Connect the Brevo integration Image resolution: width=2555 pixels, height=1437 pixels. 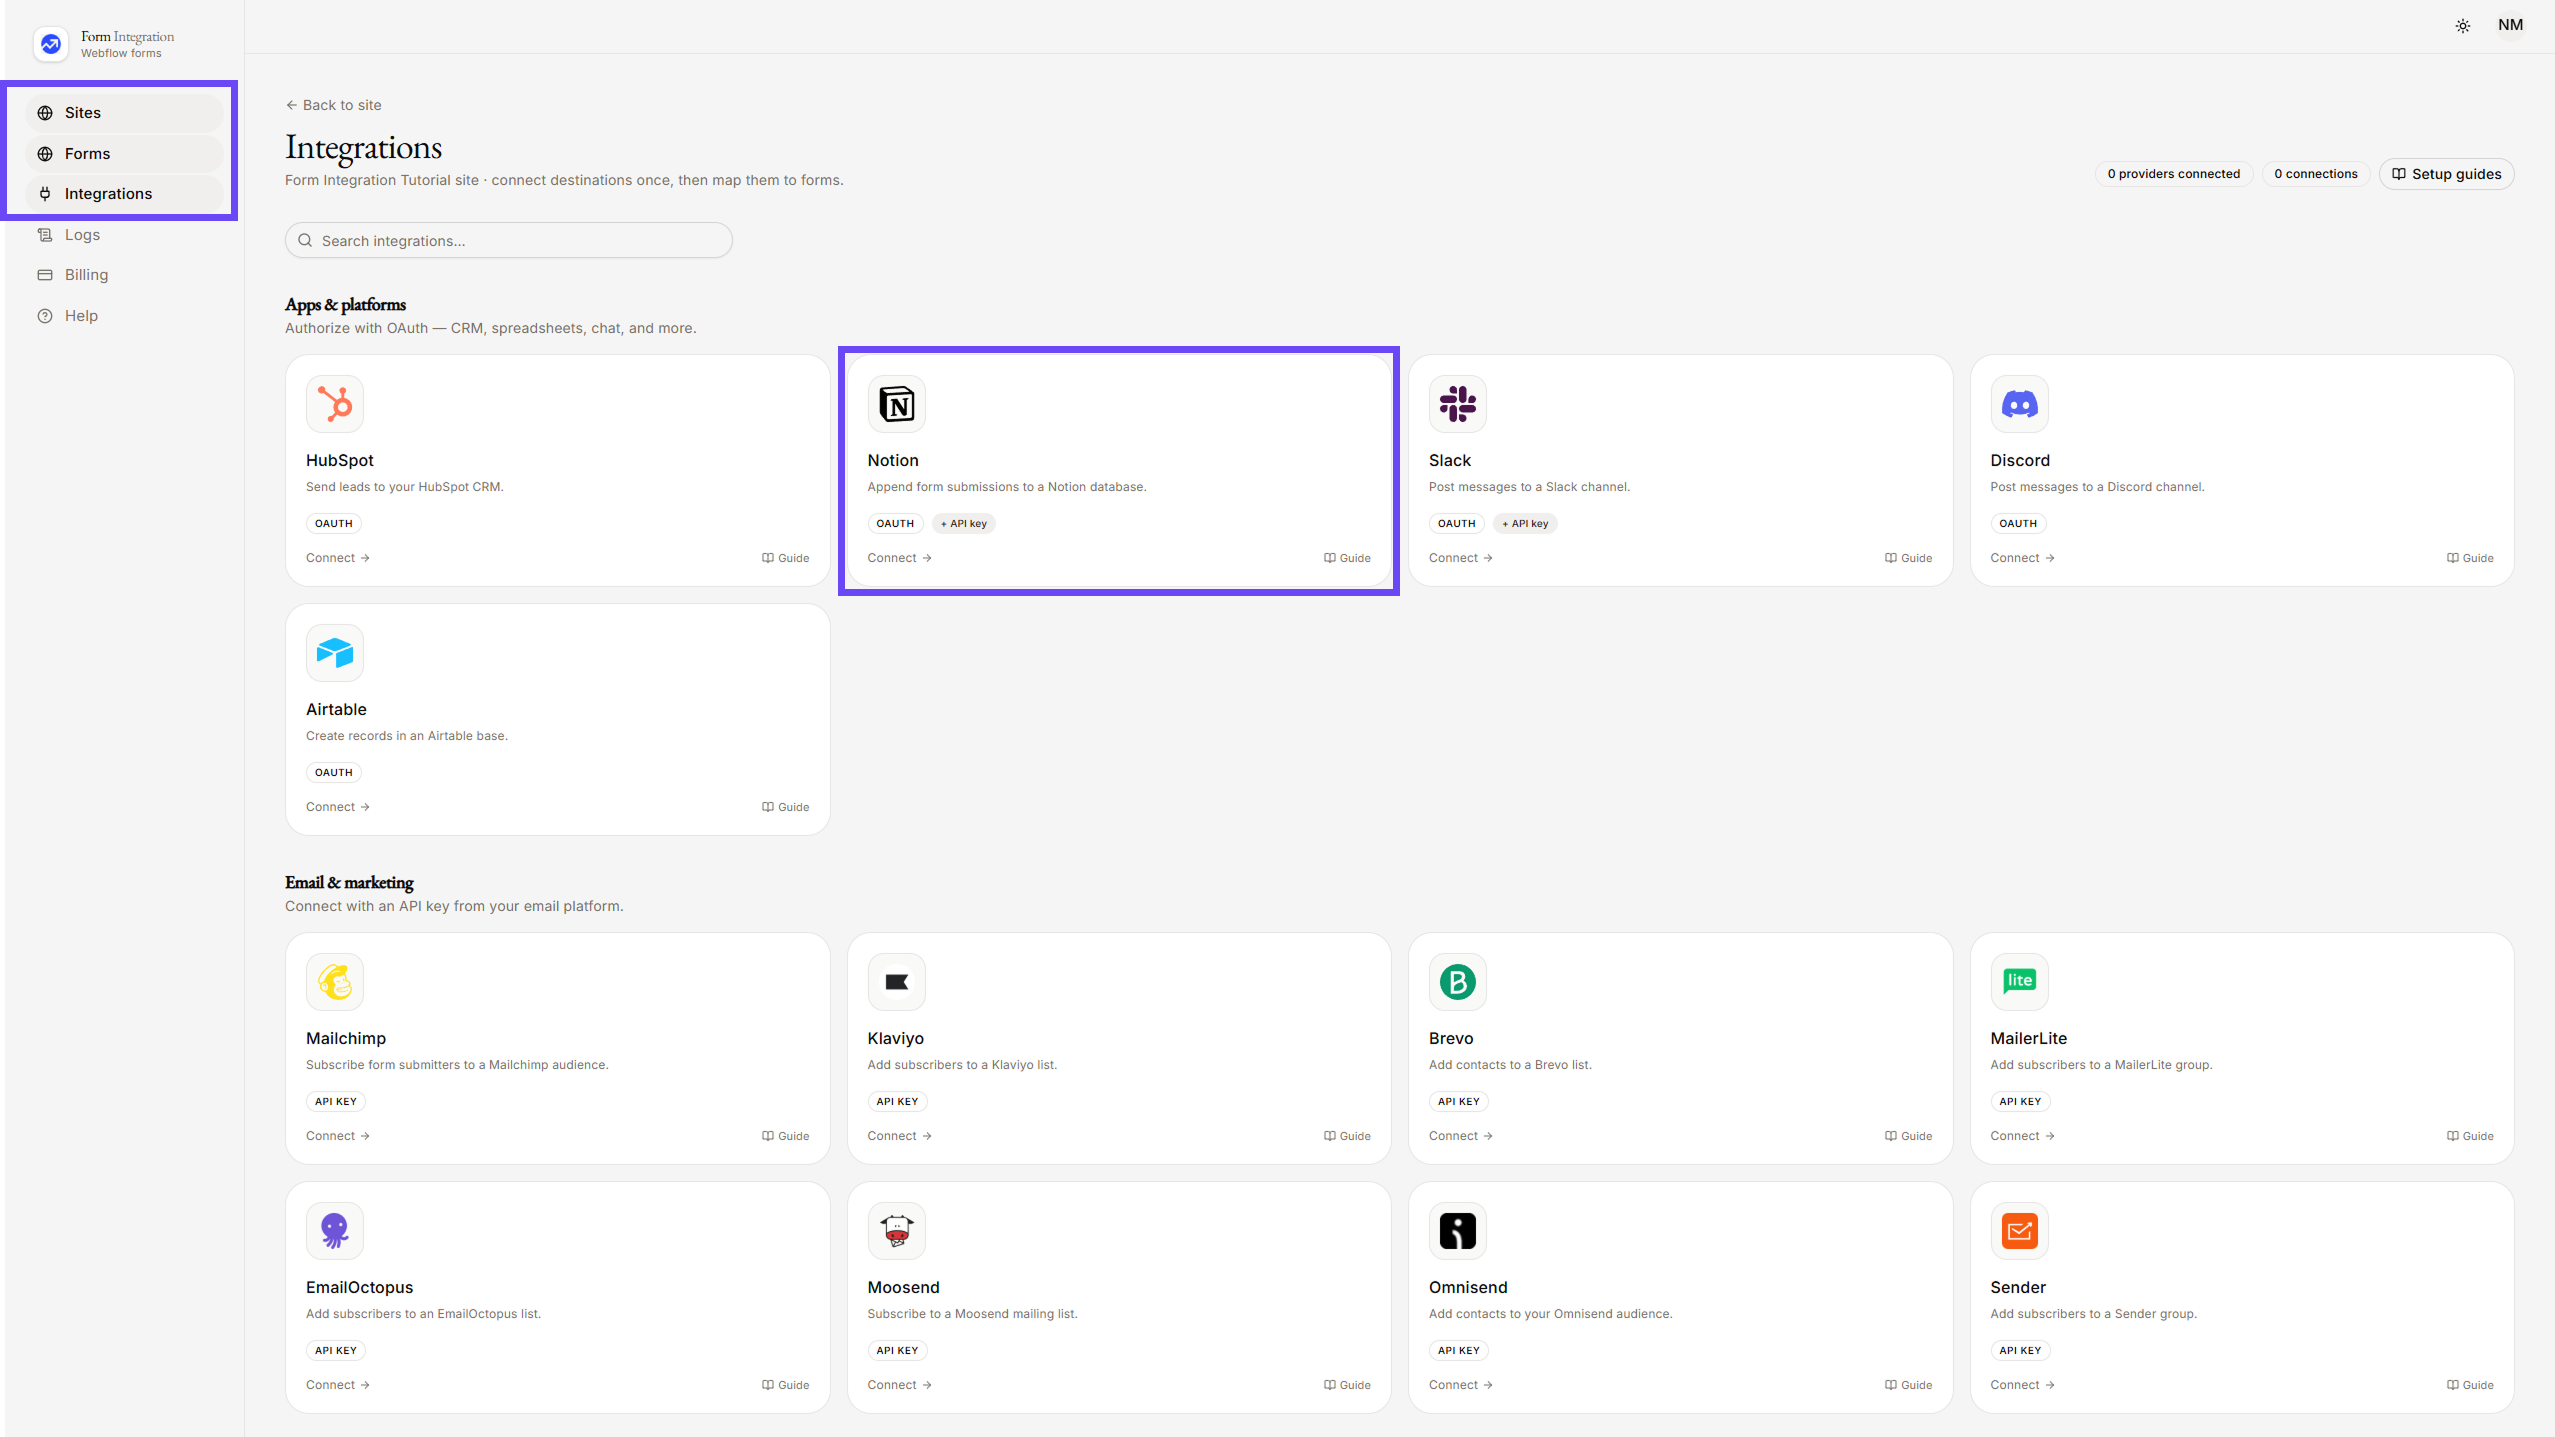pos(1460,1136)
